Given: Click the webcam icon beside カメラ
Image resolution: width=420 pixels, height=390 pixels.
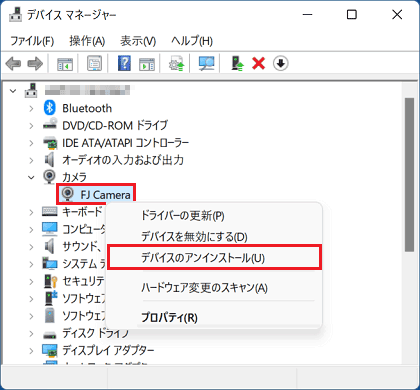Looking at the screenshot, I should [x=50, y=176].
